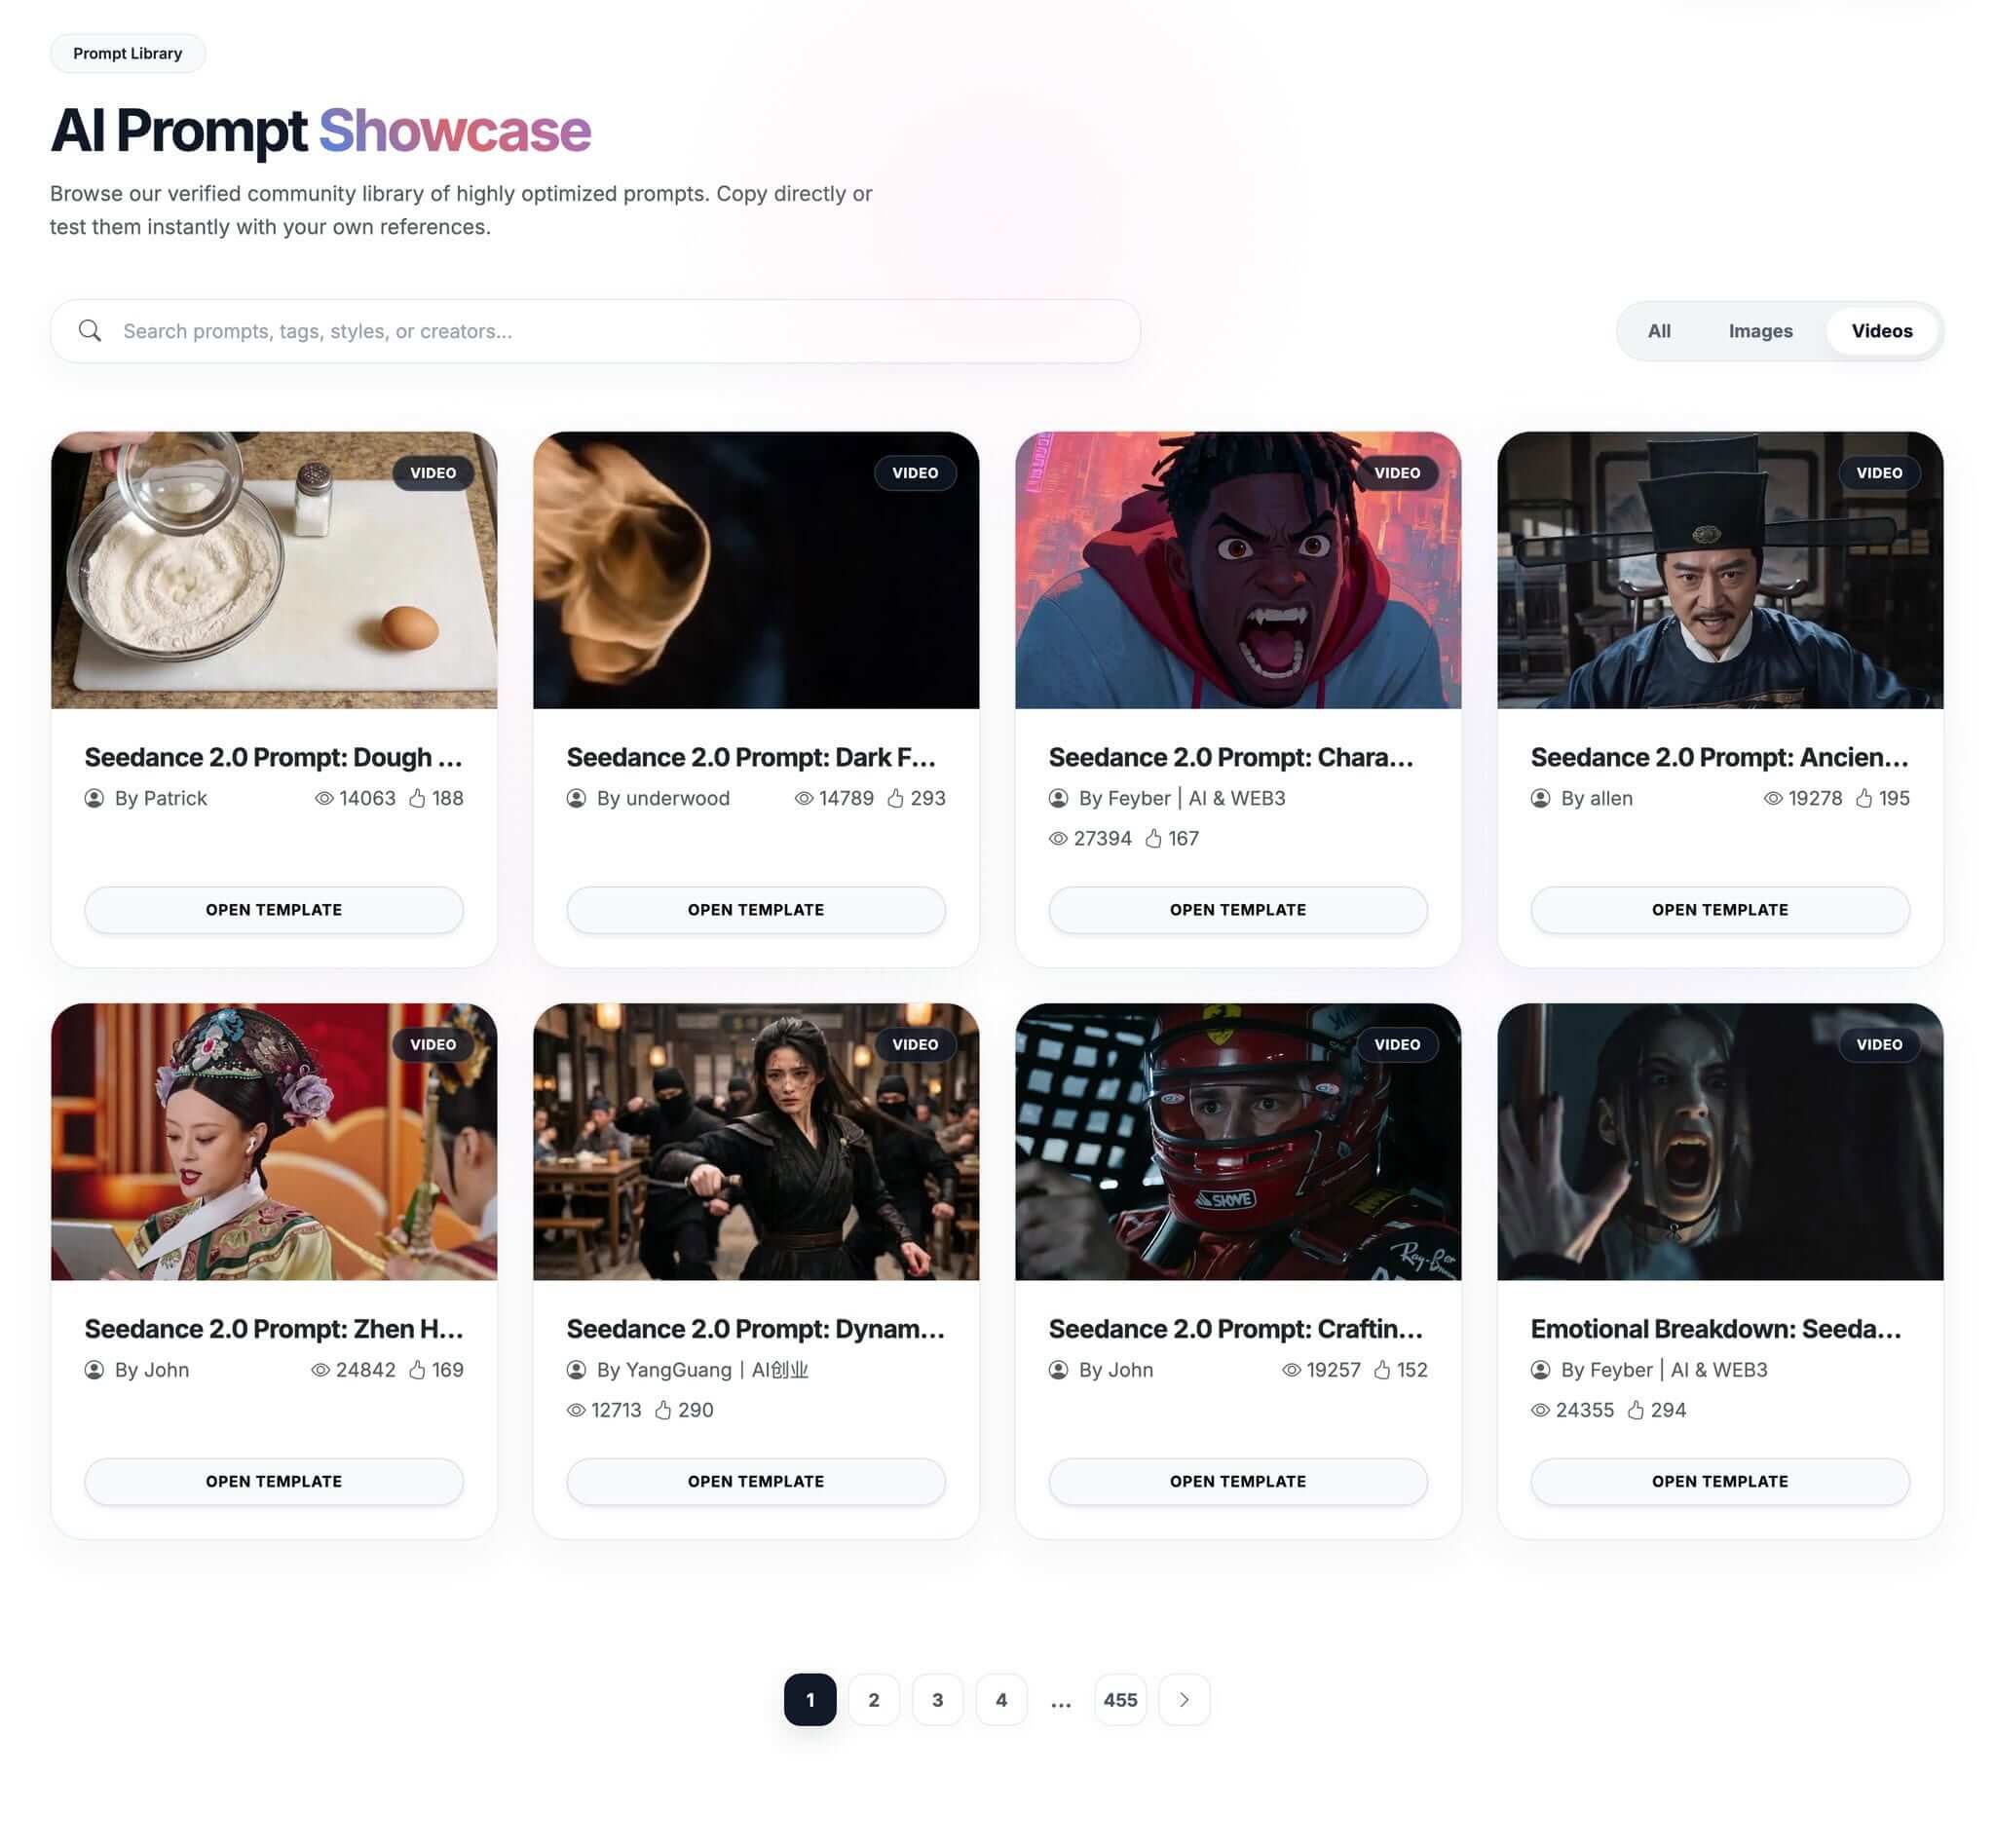Image resolution: width=1995 pixels, height=1848 pixels.
Task: Open title Seedance 2.0 Prompt: Dynam...
Action: tap(756, 1329)
